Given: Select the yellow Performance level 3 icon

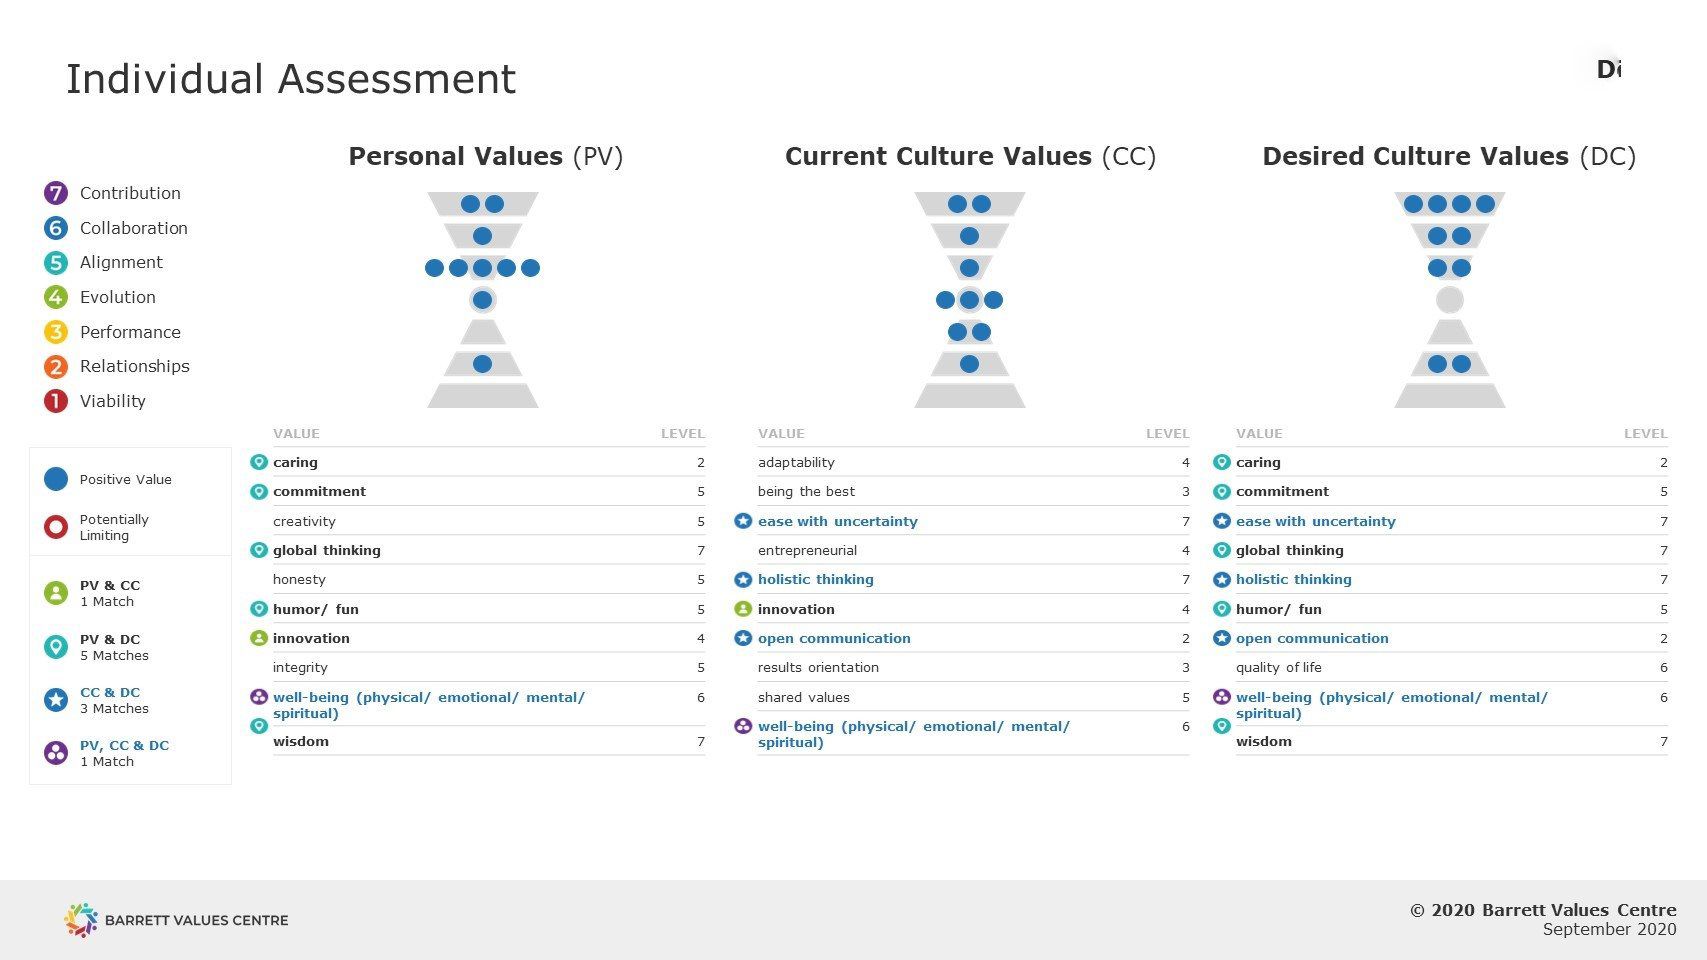Looking at the screenshot, I should point(56,332).
